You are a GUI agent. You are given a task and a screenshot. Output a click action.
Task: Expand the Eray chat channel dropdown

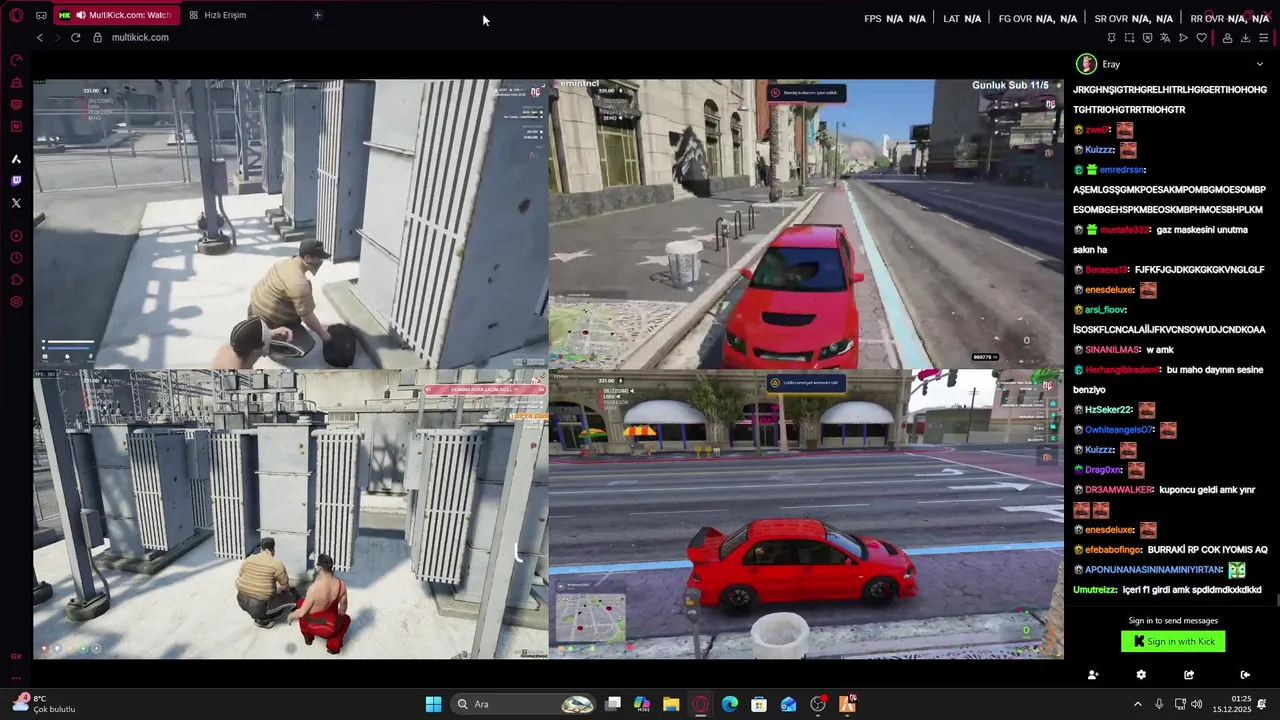pyautogui.click(x=1259, y=64)
